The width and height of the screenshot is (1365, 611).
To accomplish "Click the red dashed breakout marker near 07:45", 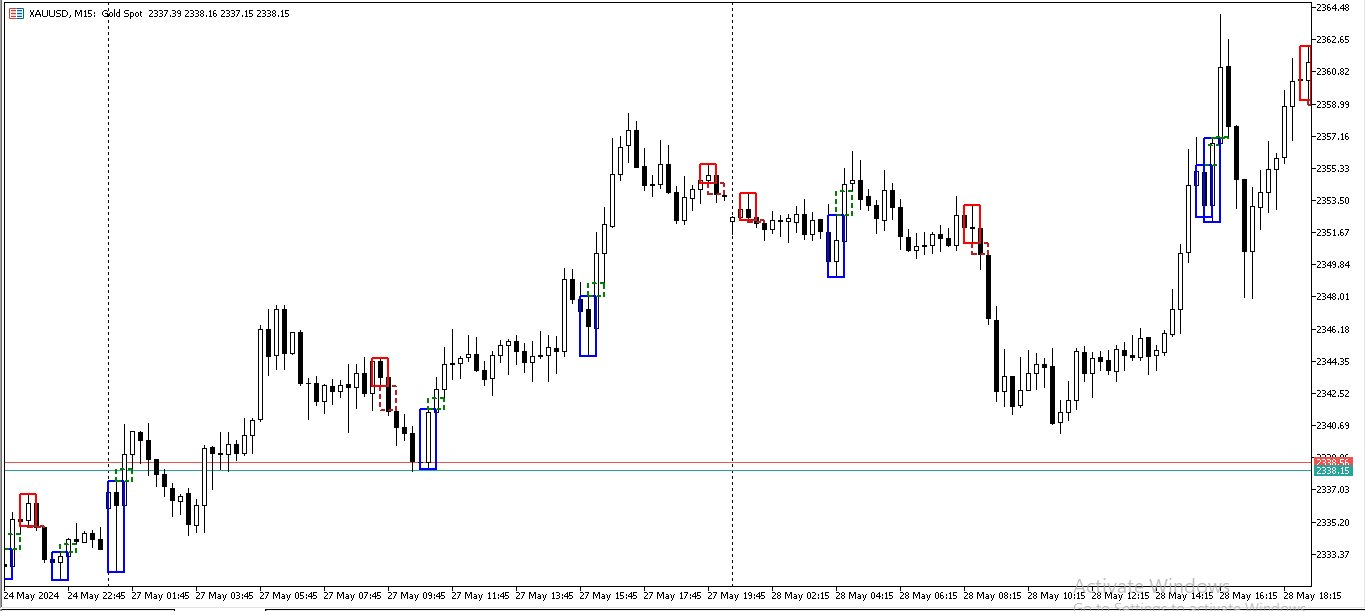I will click(x=390, y=400).
